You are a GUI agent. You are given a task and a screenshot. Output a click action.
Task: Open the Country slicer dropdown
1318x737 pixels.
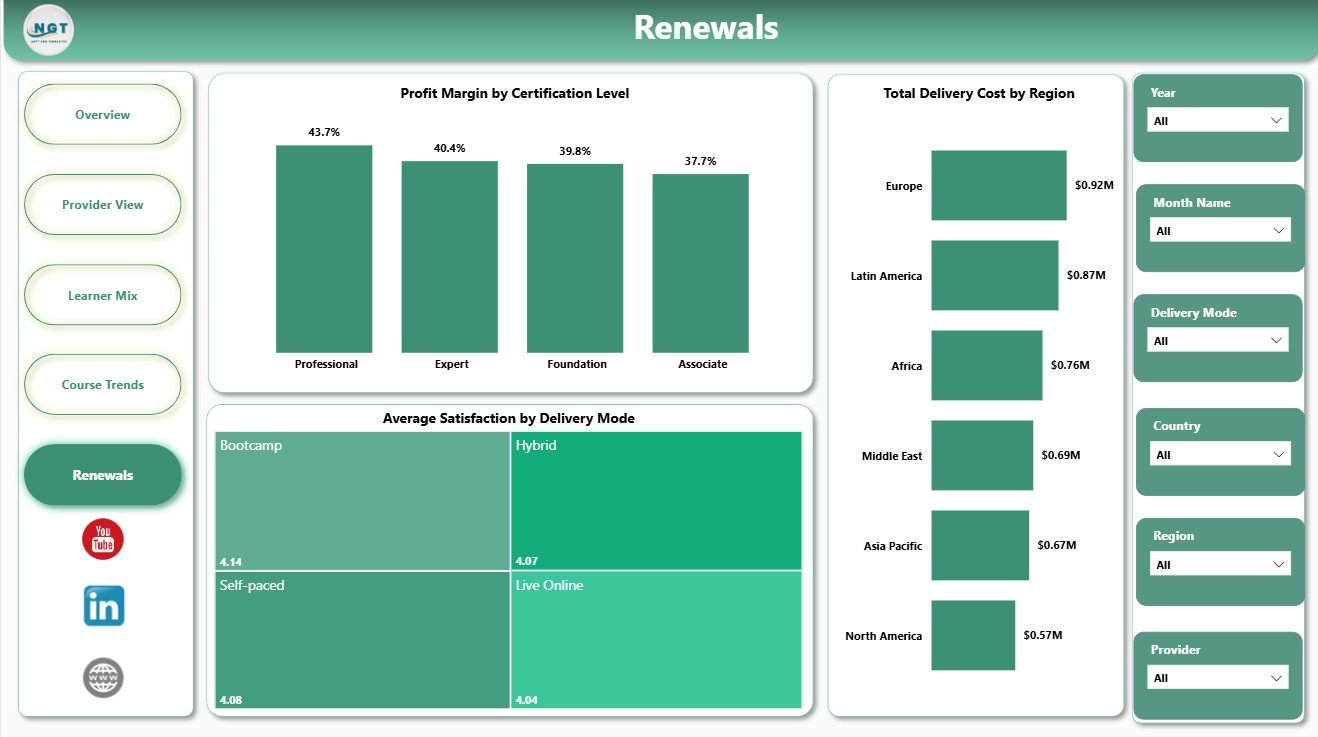pos(1220,454)
